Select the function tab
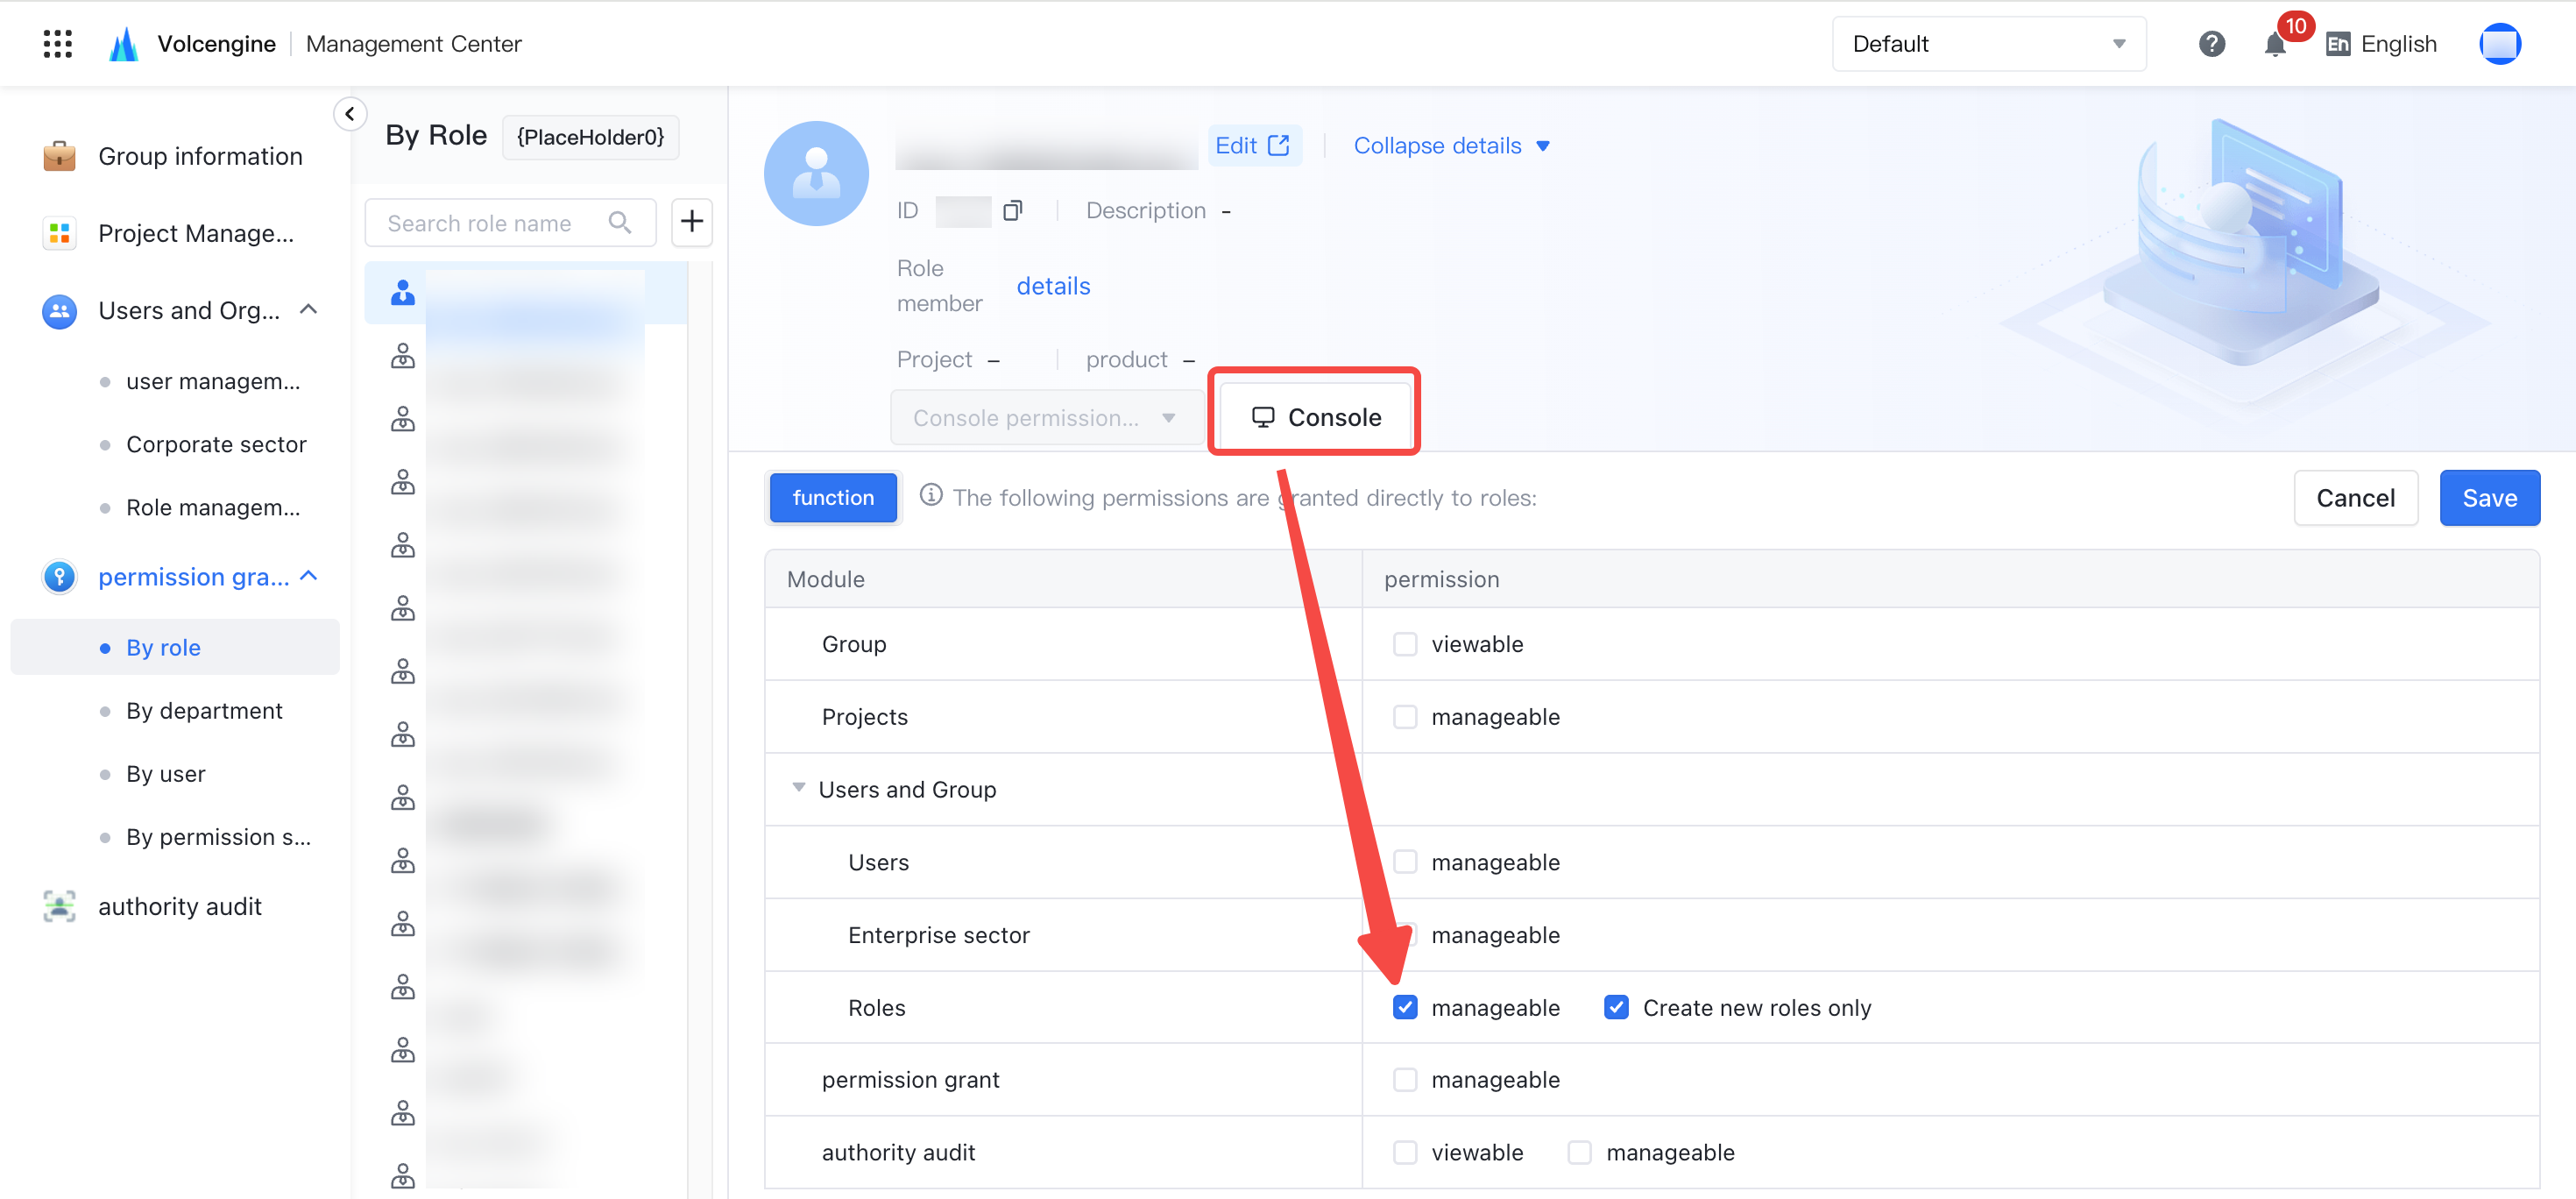Viewport: 2576px width, 1199px height. coord(833,498)
